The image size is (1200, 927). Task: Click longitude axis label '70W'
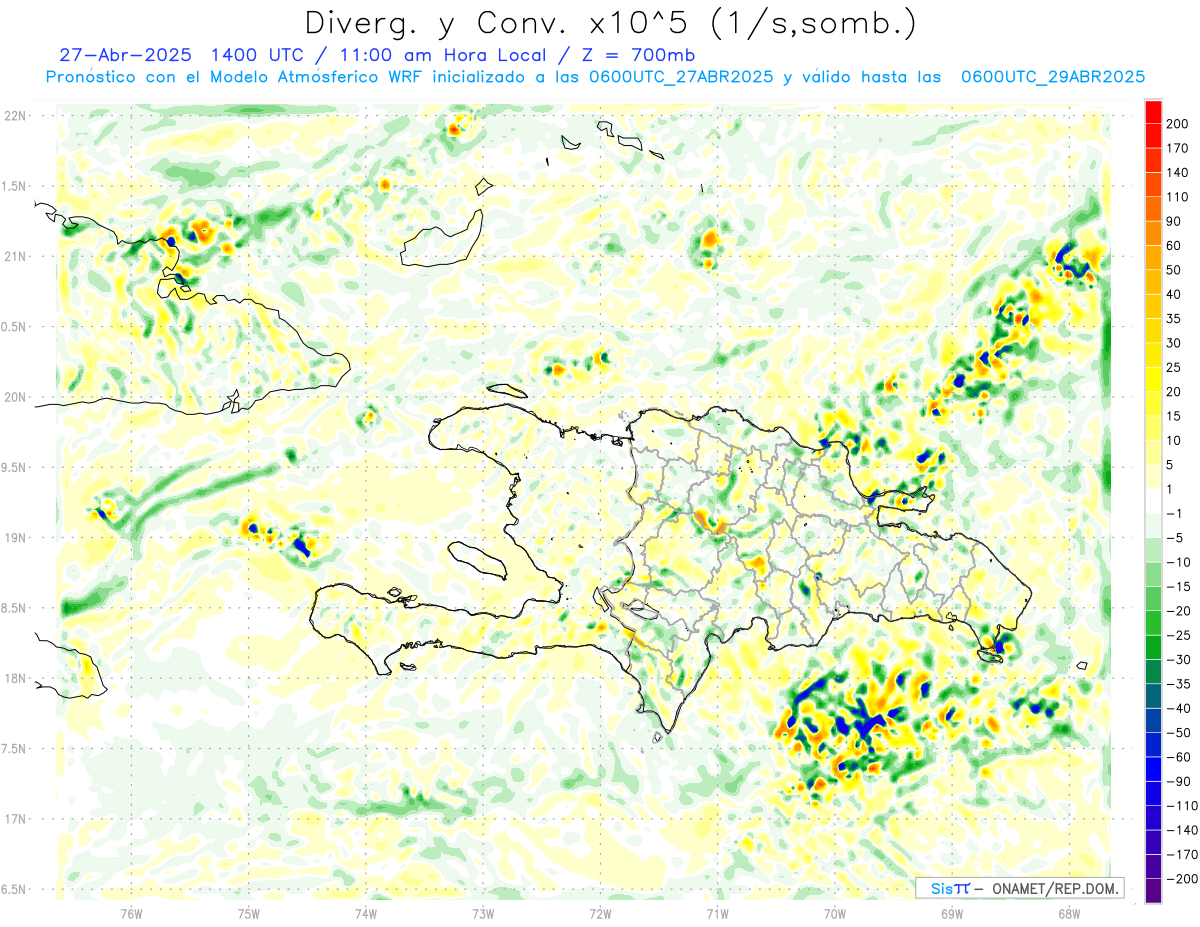[x=834, y=914]
